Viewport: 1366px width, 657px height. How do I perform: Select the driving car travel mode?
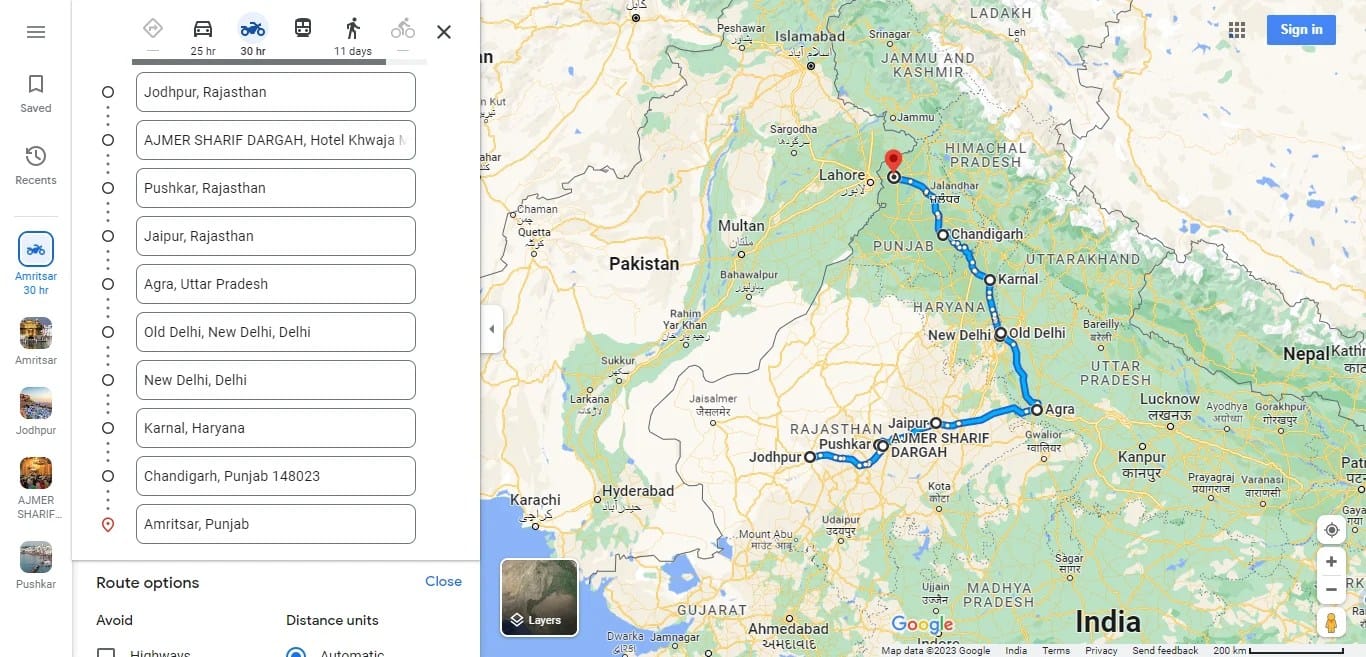203,36
